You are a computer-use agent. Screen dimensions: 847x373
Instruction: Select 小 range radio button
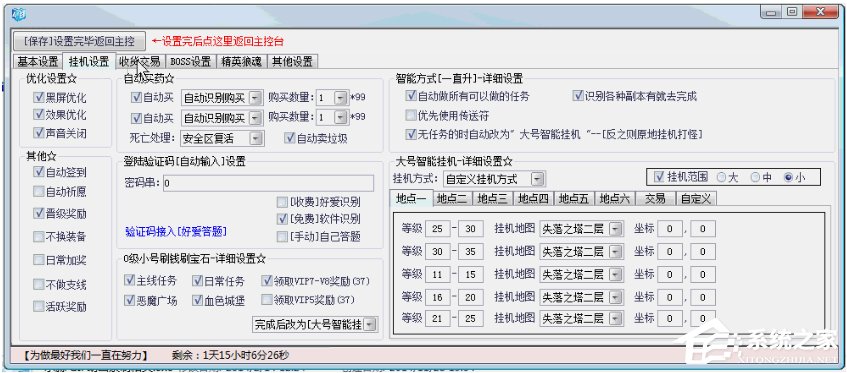tap(795, 177)
